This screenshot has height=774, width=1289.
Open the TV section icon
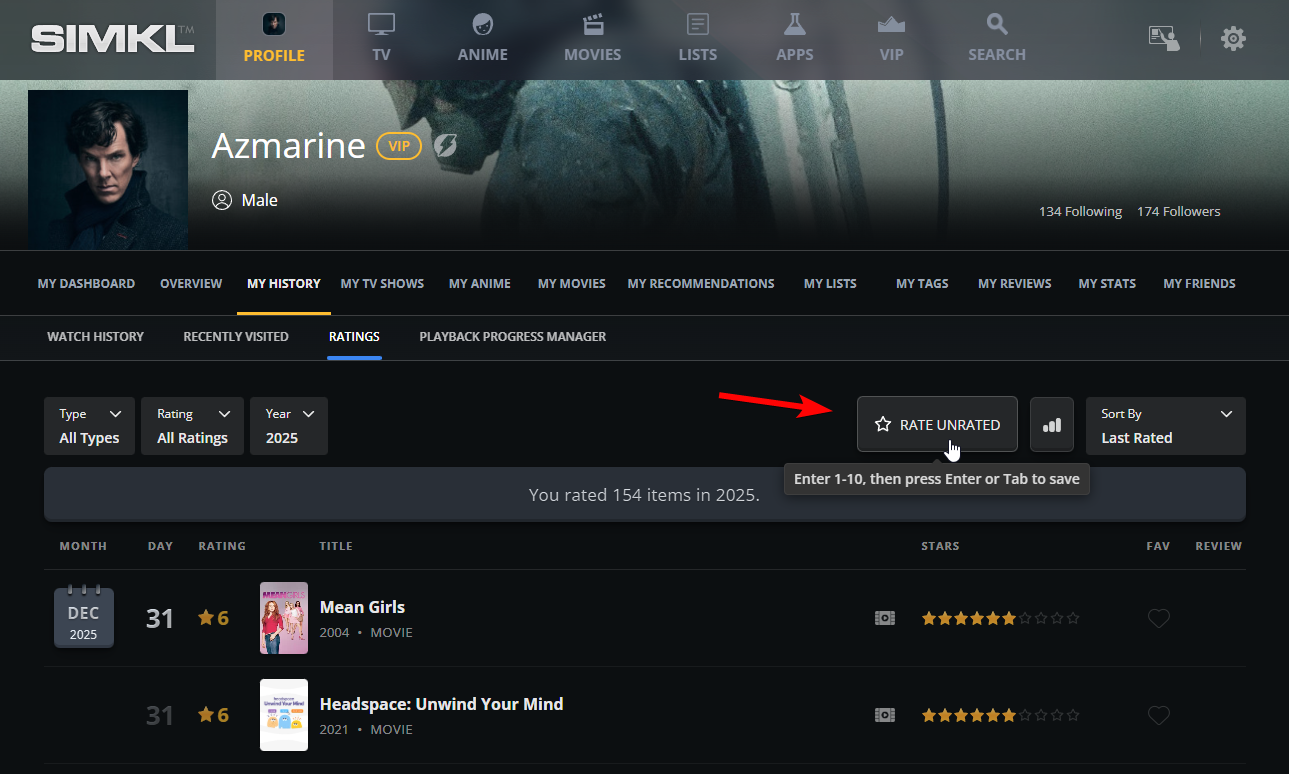click(381, 26)
